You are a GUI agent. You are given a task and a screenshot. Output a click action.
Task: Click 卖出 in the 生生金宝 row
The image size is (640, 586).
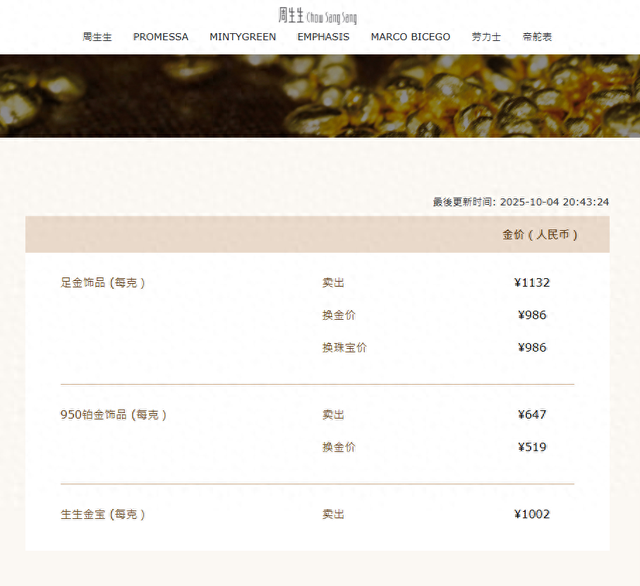(333, 515)
